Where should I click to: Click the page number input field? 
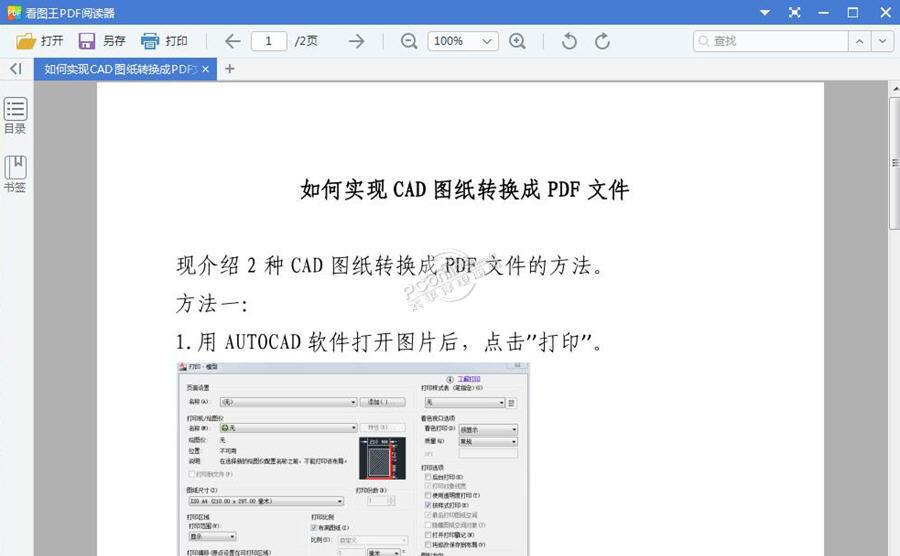tap(269, 41)
